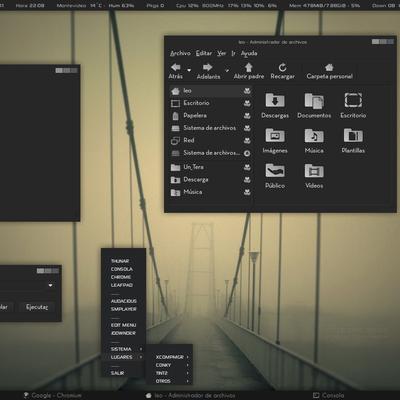Go to Carpeta personal home icon
This screenshot has width=400, height=400.
pos(329,67)
